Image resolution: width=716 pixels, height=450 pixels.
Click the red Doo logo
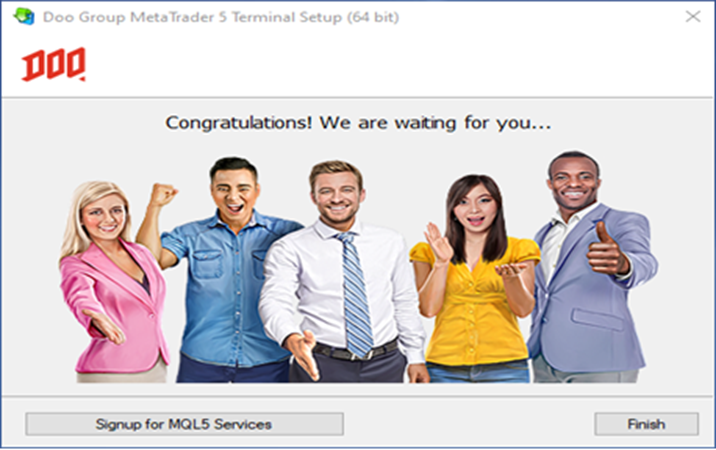(54, 64)
